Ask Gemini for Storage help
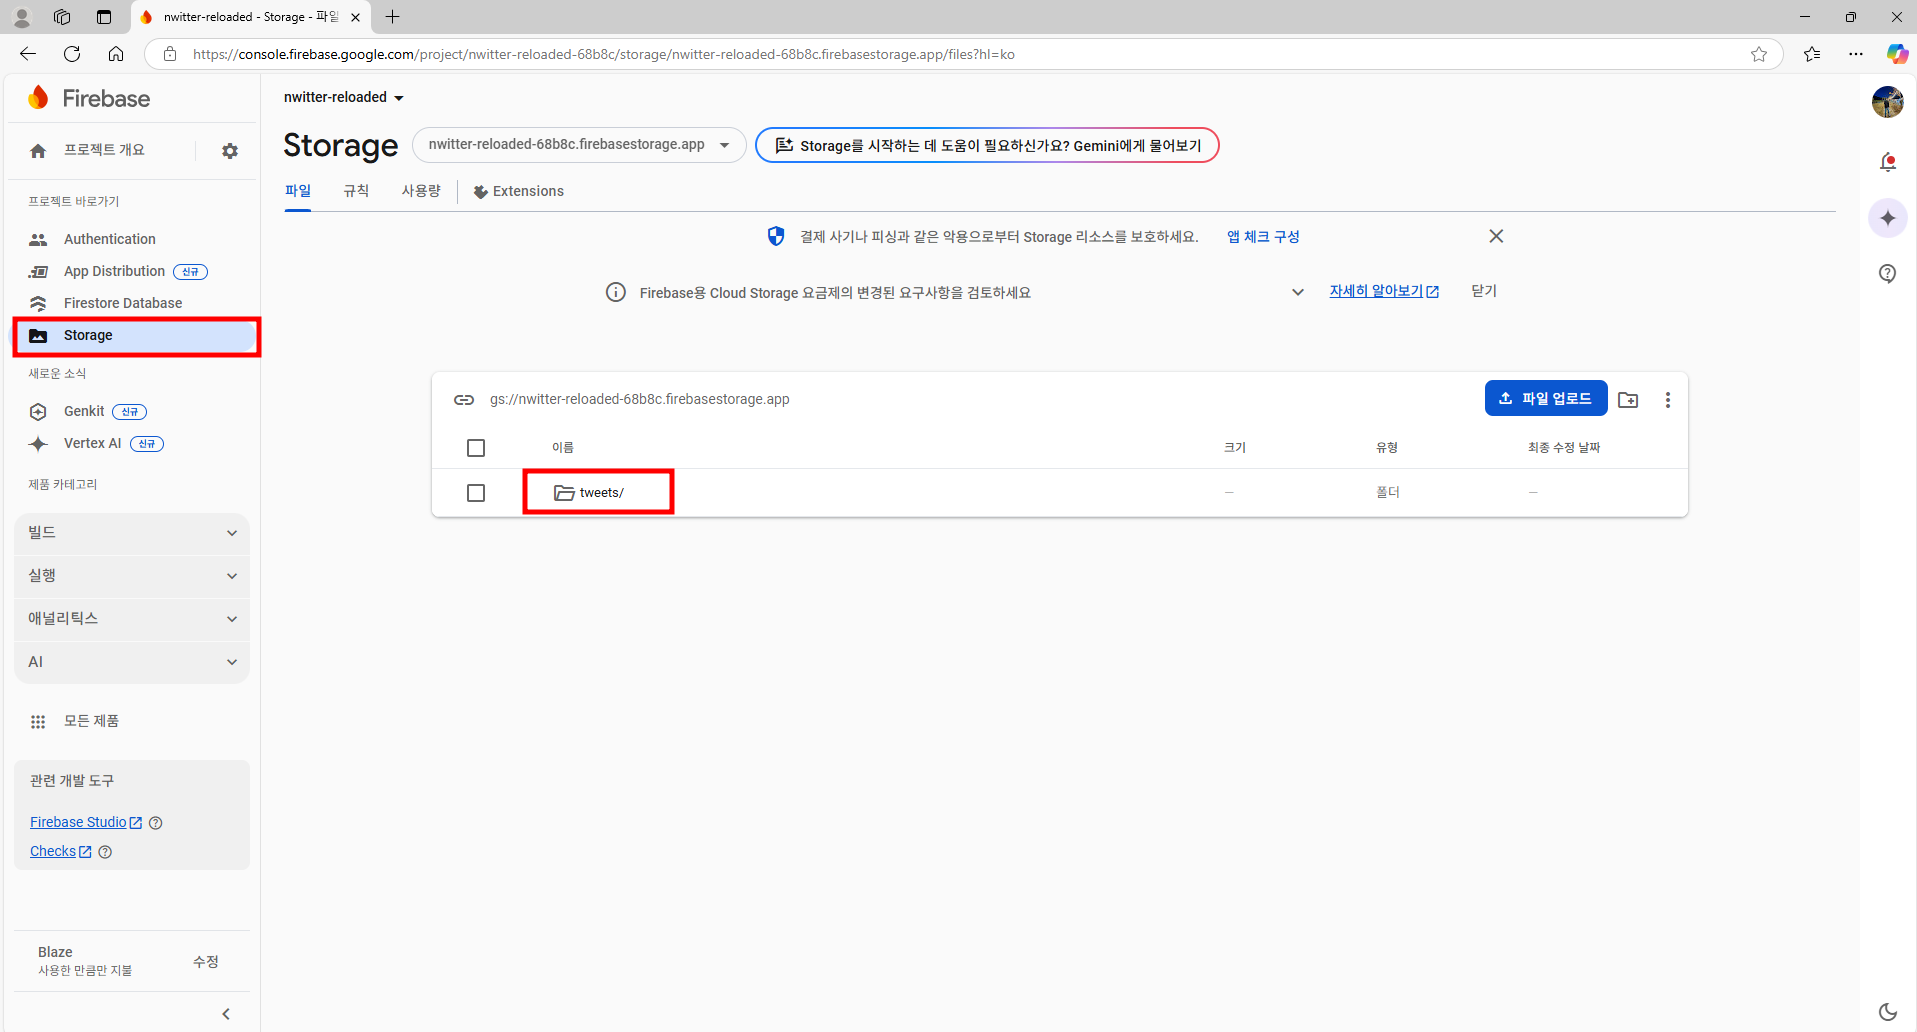This screenshot has height=1032, width=1917. click(987, 145)
